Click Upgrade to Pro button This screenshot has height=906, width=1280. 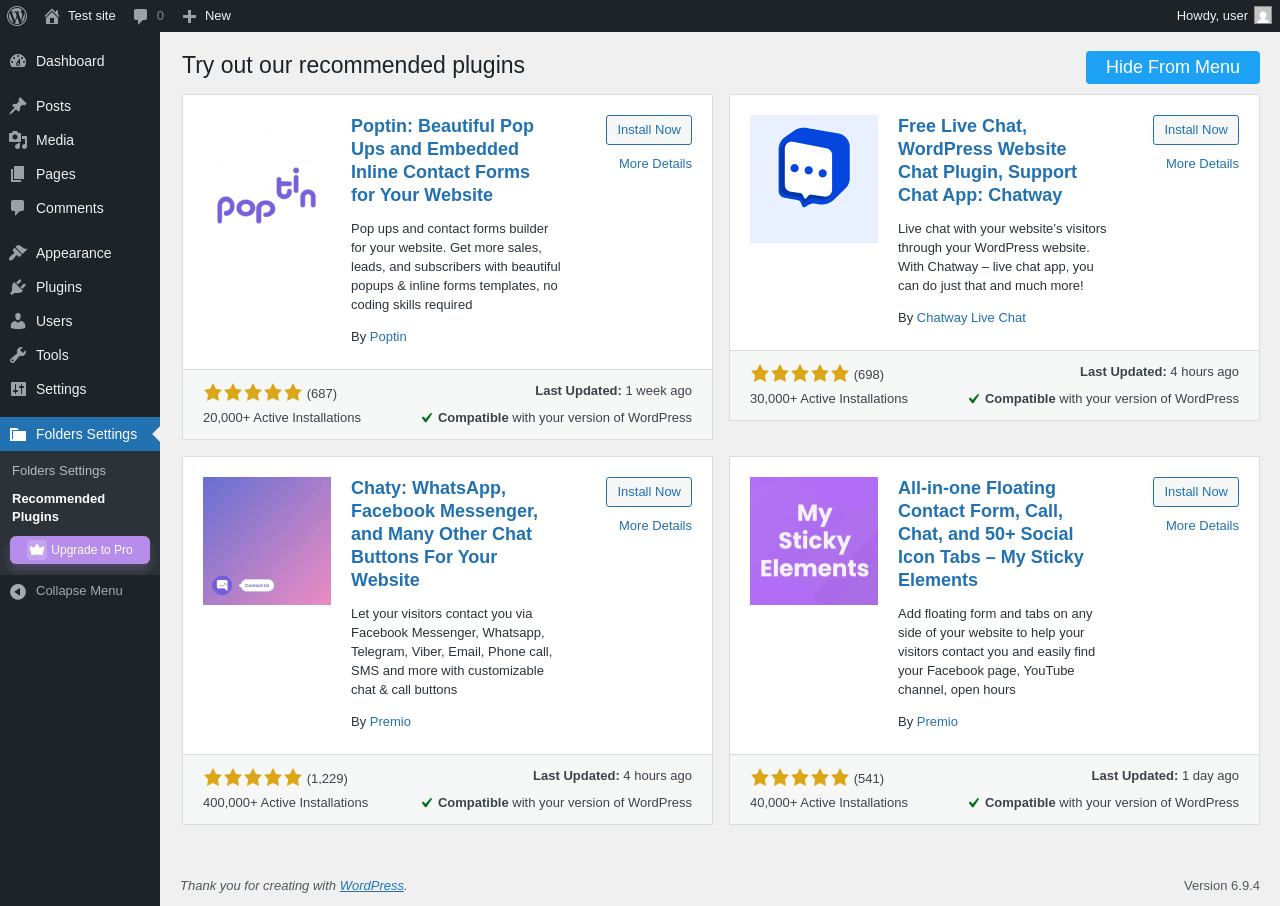point(80,550)
